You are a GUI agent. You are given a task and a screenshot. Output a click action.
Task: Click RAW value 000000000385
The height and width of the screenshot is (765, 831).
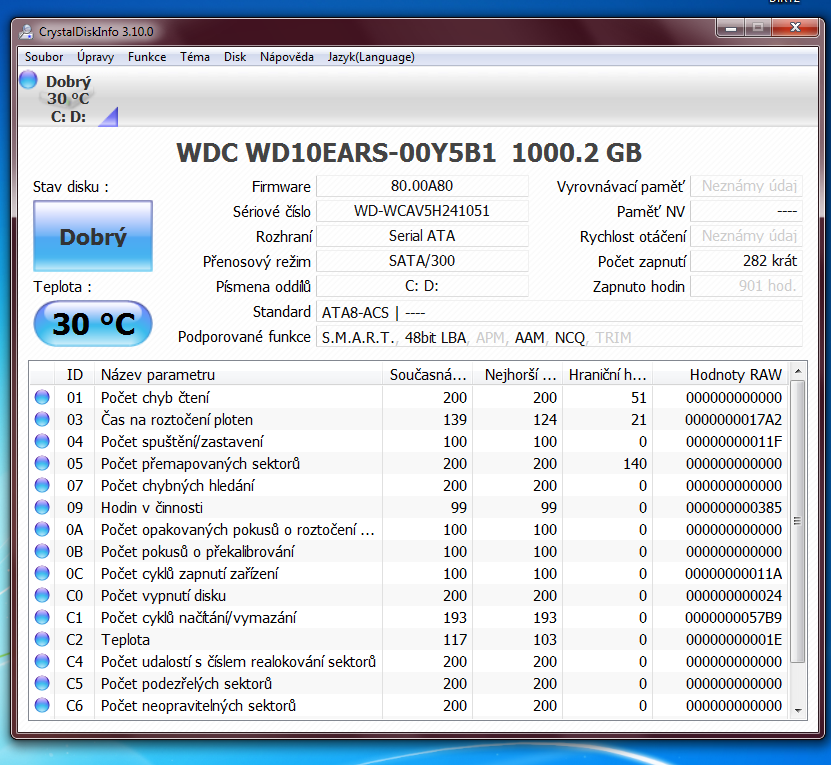[x=733, y=507]
